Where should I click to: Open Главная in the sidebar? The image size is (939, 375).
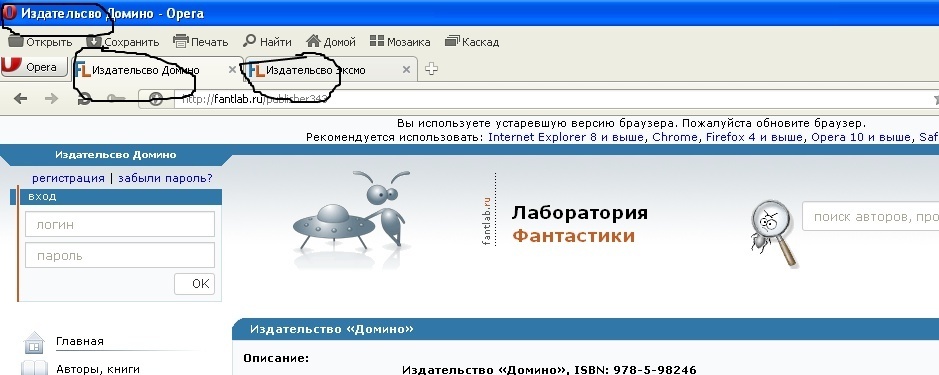80,341
